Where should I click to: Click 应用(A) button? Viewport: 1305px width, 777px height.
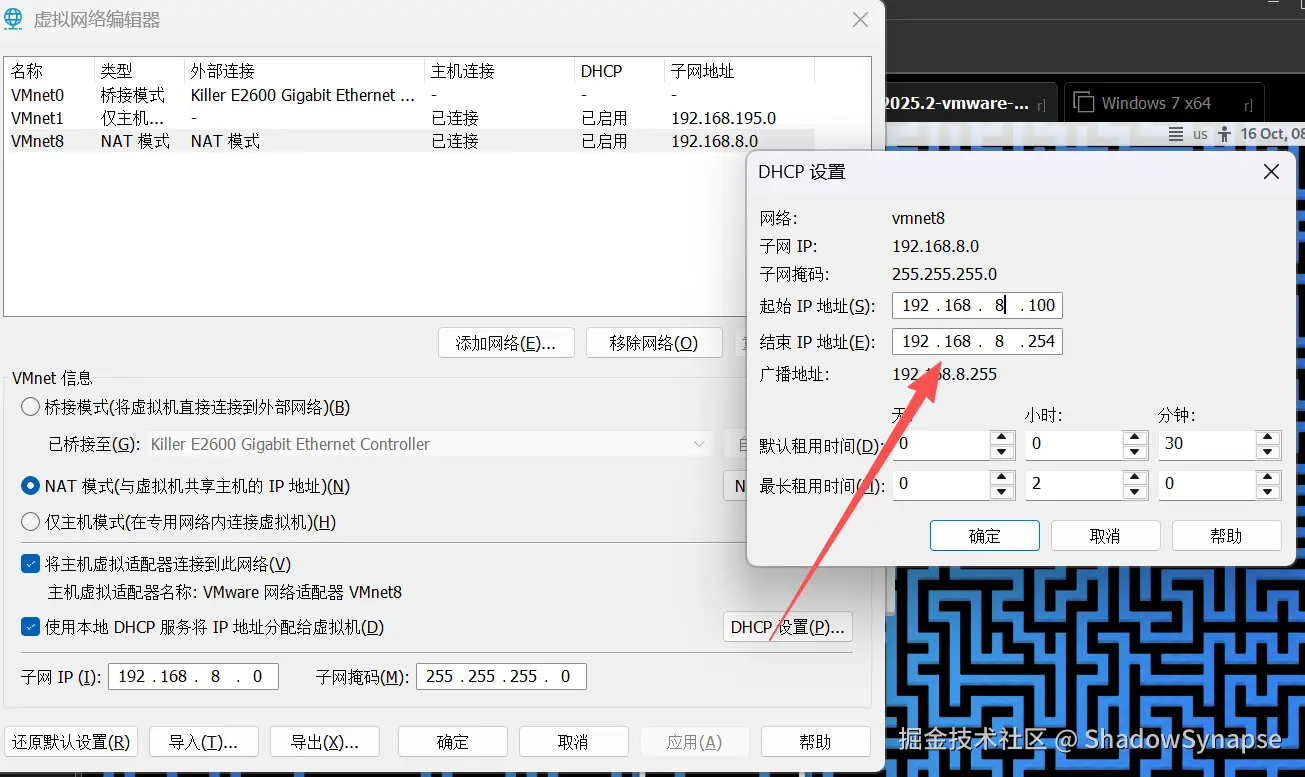[x=694, y=742]
